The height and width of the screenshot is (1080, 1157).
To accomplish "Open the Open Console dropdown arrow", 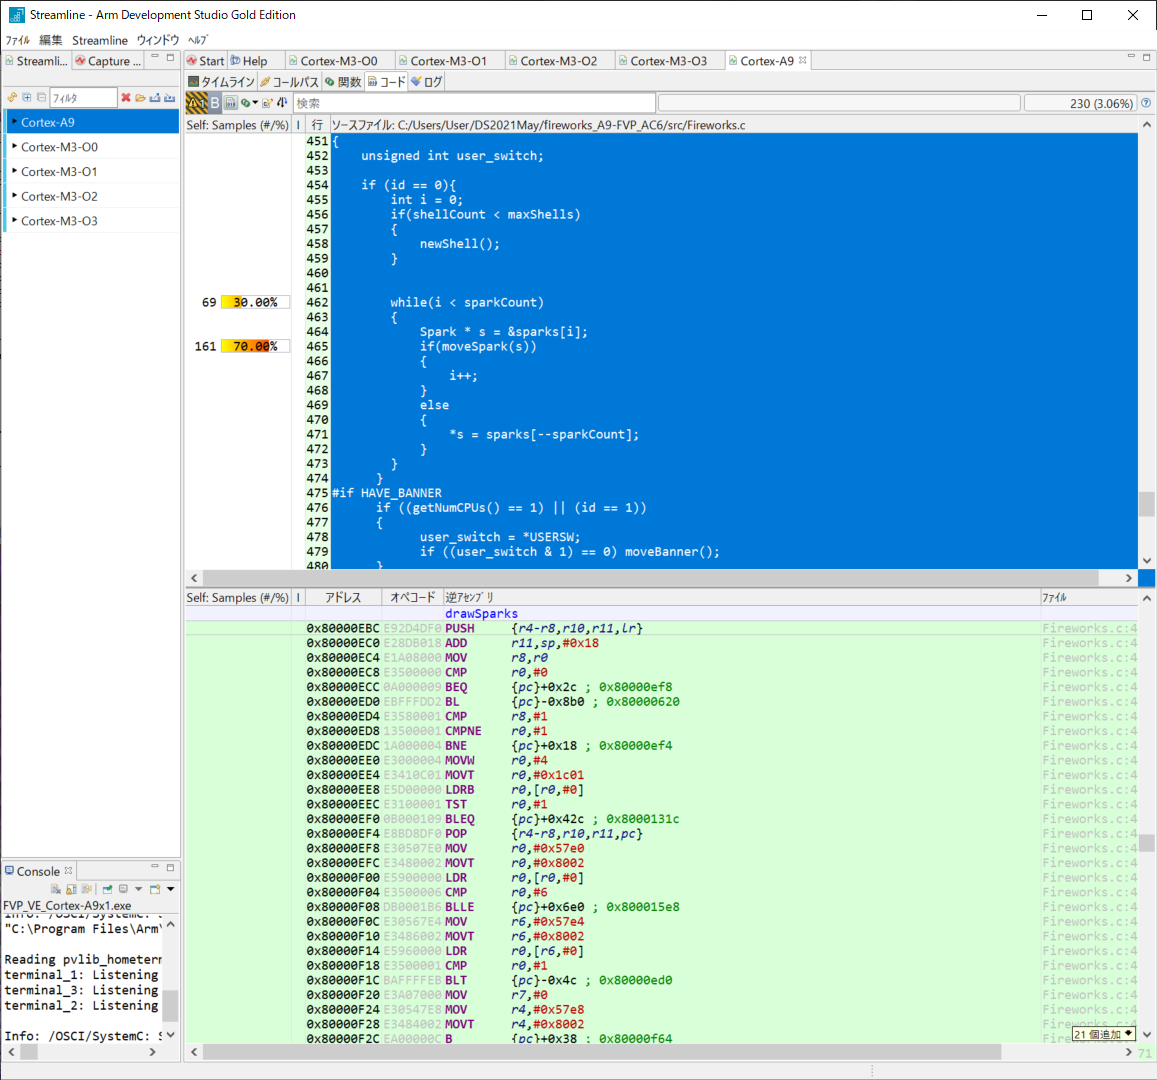I will (x=170, y=889).
